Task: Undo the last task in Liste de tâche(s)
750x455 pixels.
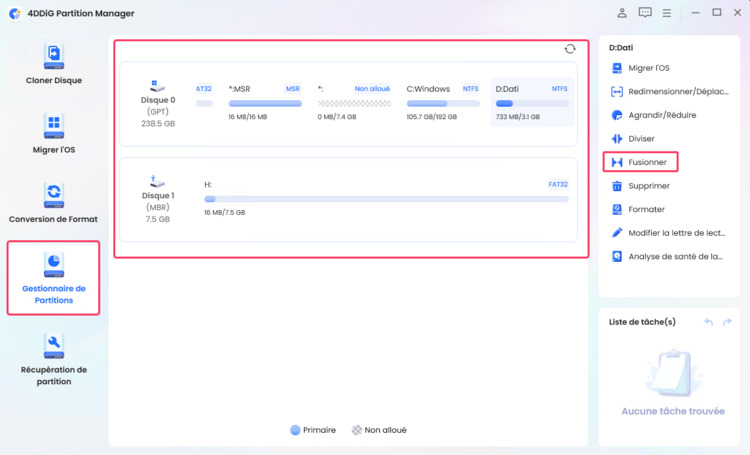Action: (708, 322)
